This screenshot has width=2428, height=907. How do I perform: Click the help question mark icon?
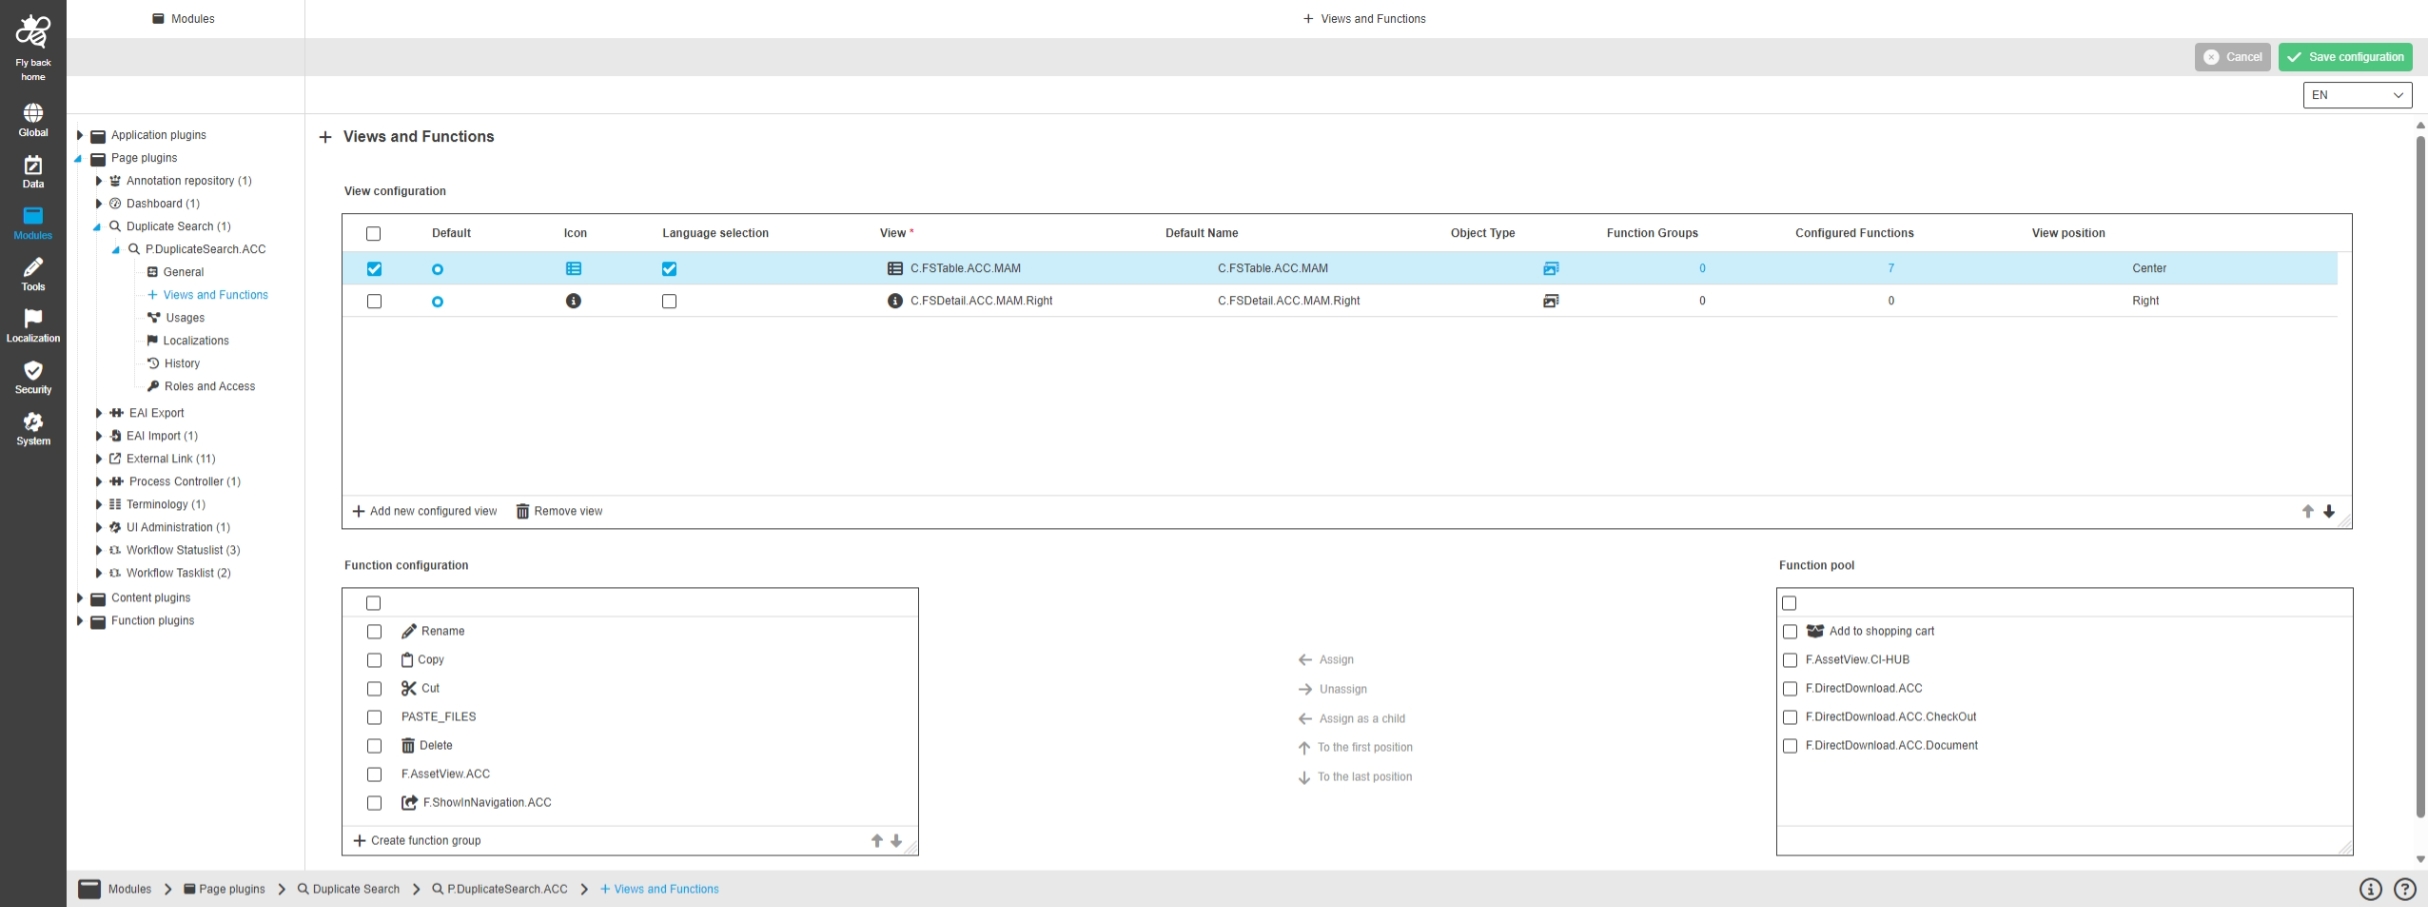tap(2405, 889)
